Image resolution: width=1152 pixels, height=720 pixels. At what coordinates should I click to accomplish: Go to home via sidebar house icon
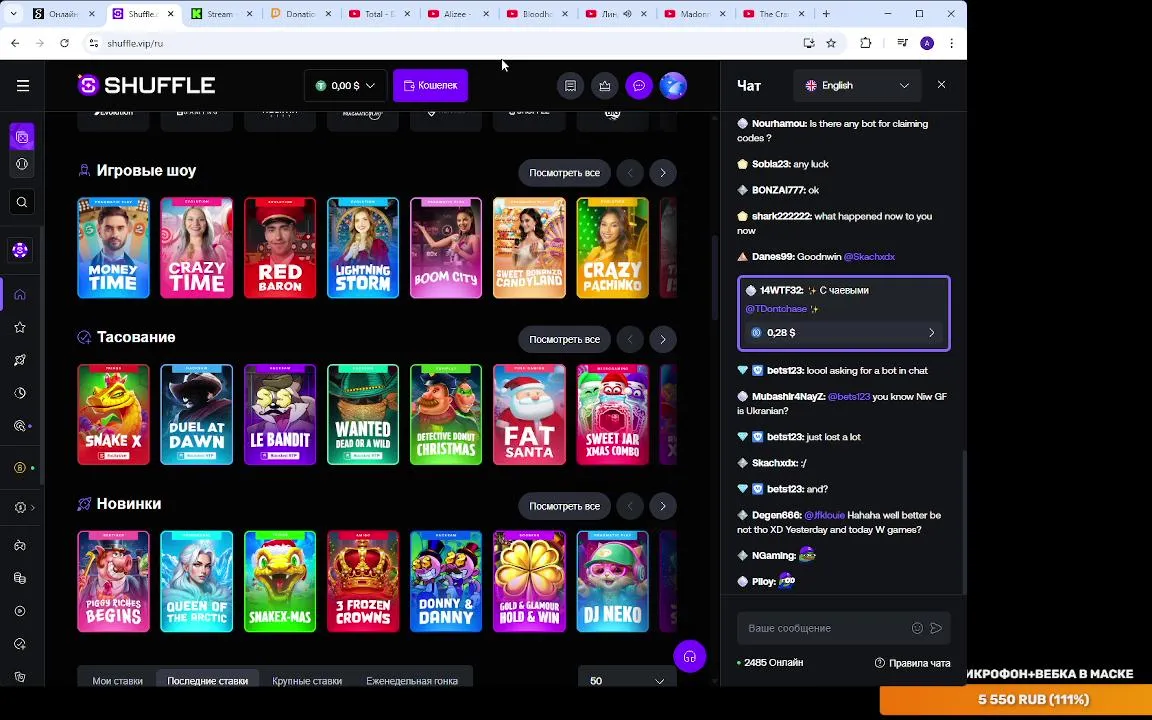[x=20, y=295]
